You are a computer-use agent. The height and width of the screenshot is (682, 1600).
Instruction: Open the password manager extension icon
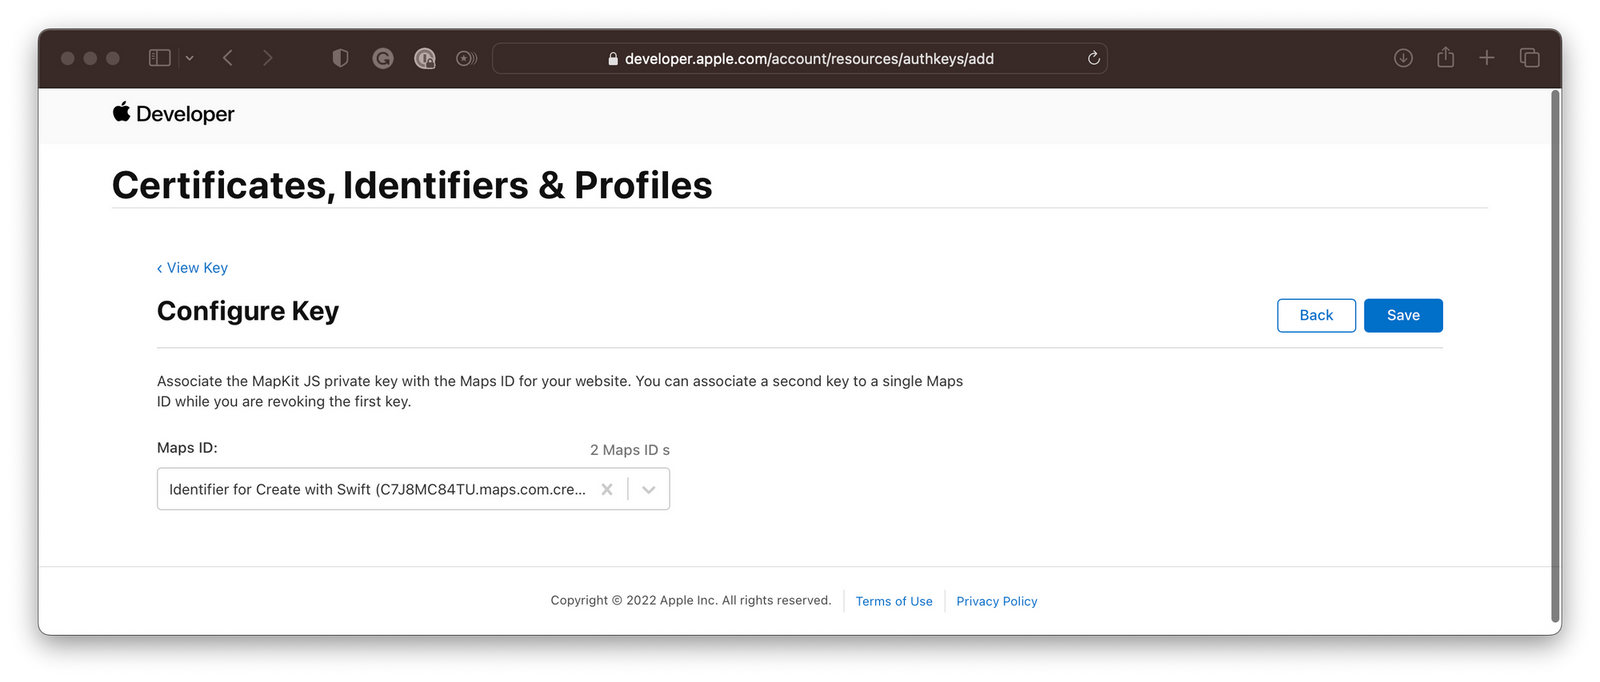425,58
